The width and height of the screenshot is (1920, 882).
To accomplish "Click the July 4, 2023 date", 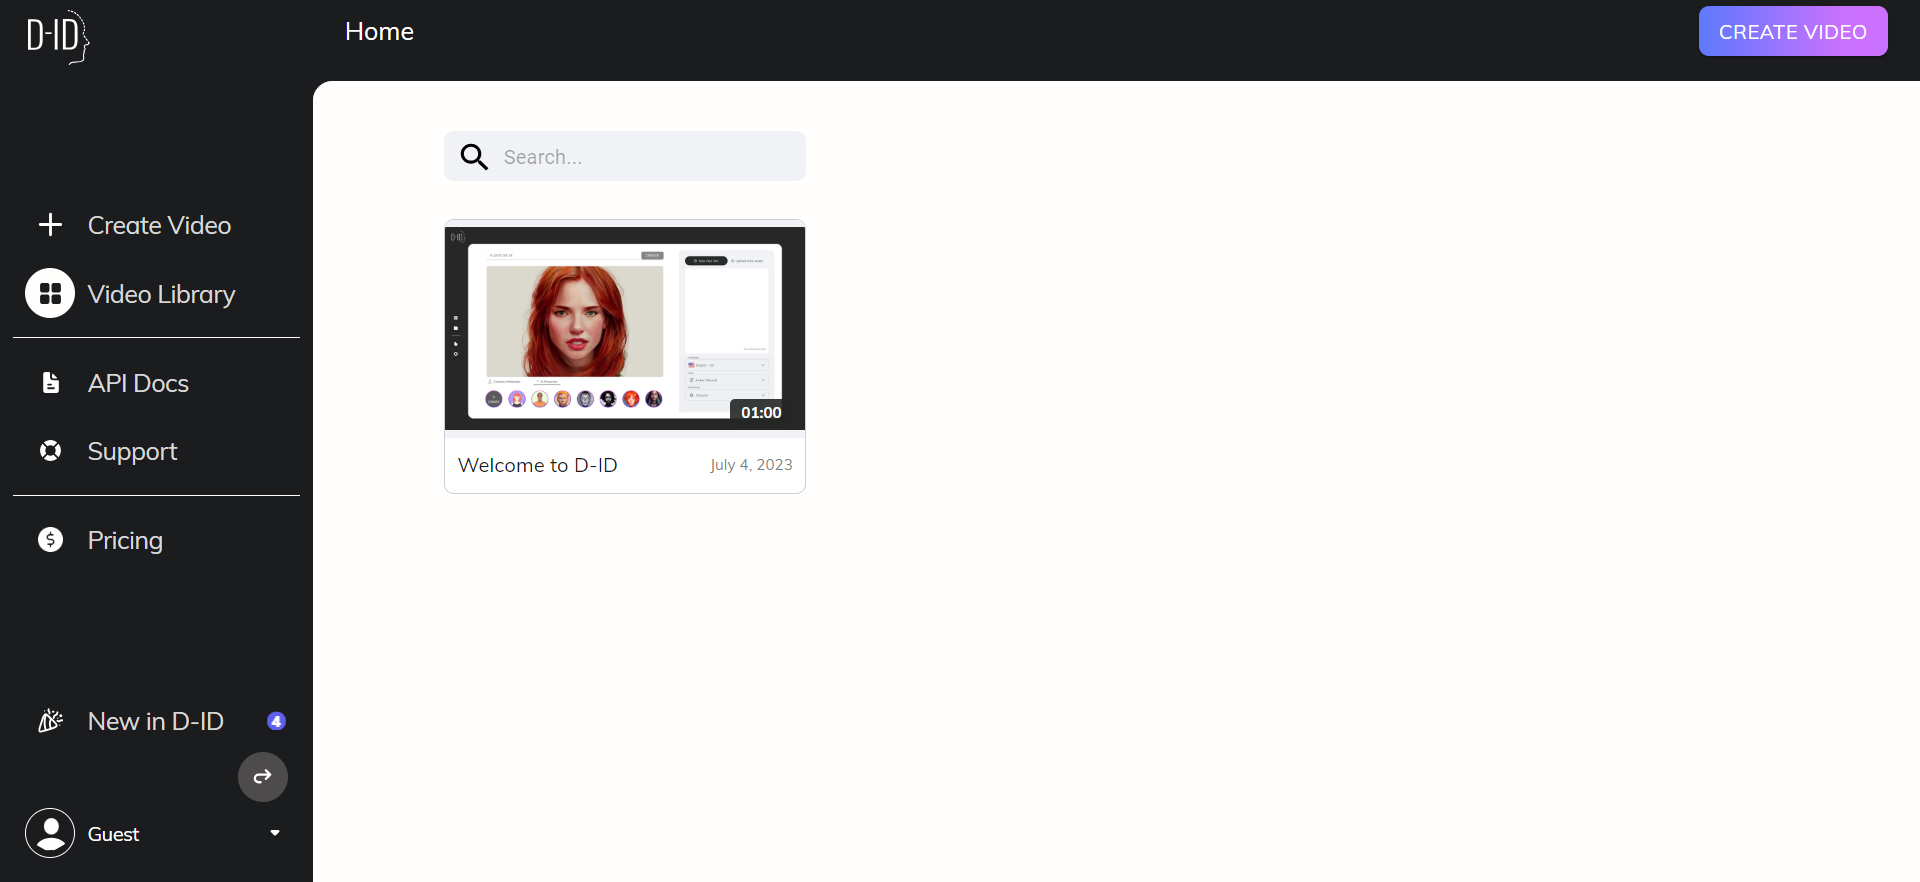I will [751, 465].
